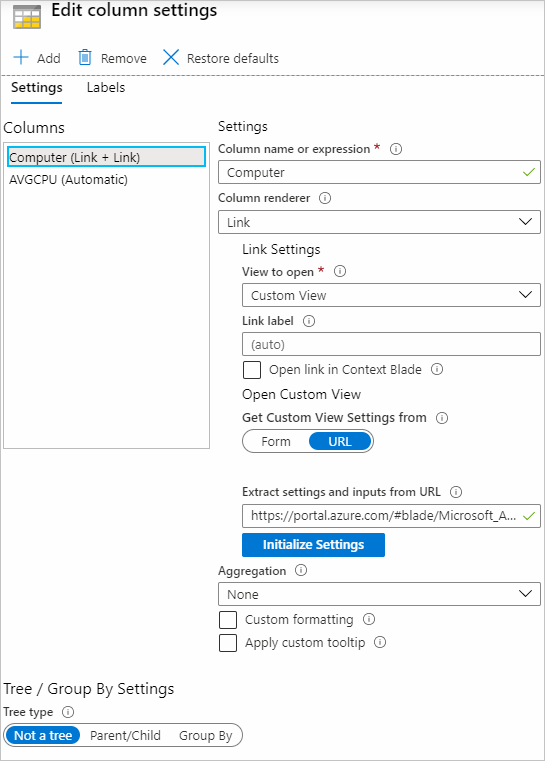This screenshot has width=545, height=761.
Task: Expand the Custom View dropdown
Action: click(391, 295)
